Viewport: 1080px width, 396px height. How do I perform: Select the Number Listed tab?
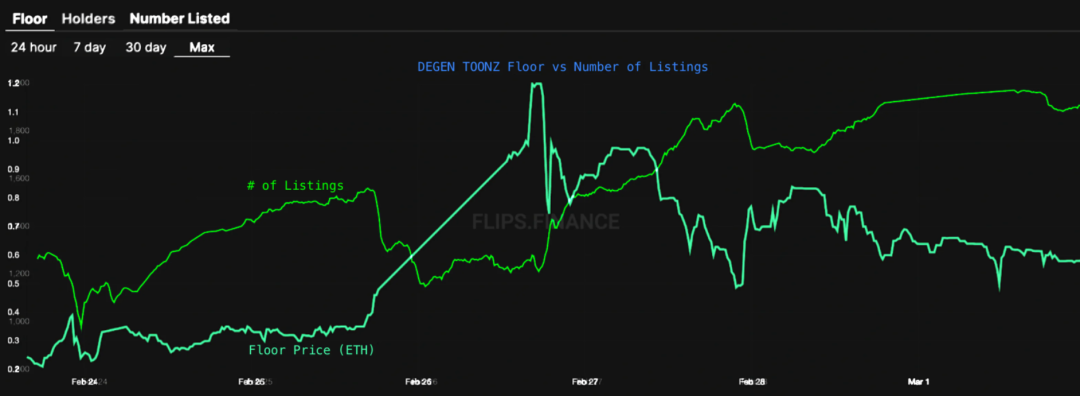[180, 19]
